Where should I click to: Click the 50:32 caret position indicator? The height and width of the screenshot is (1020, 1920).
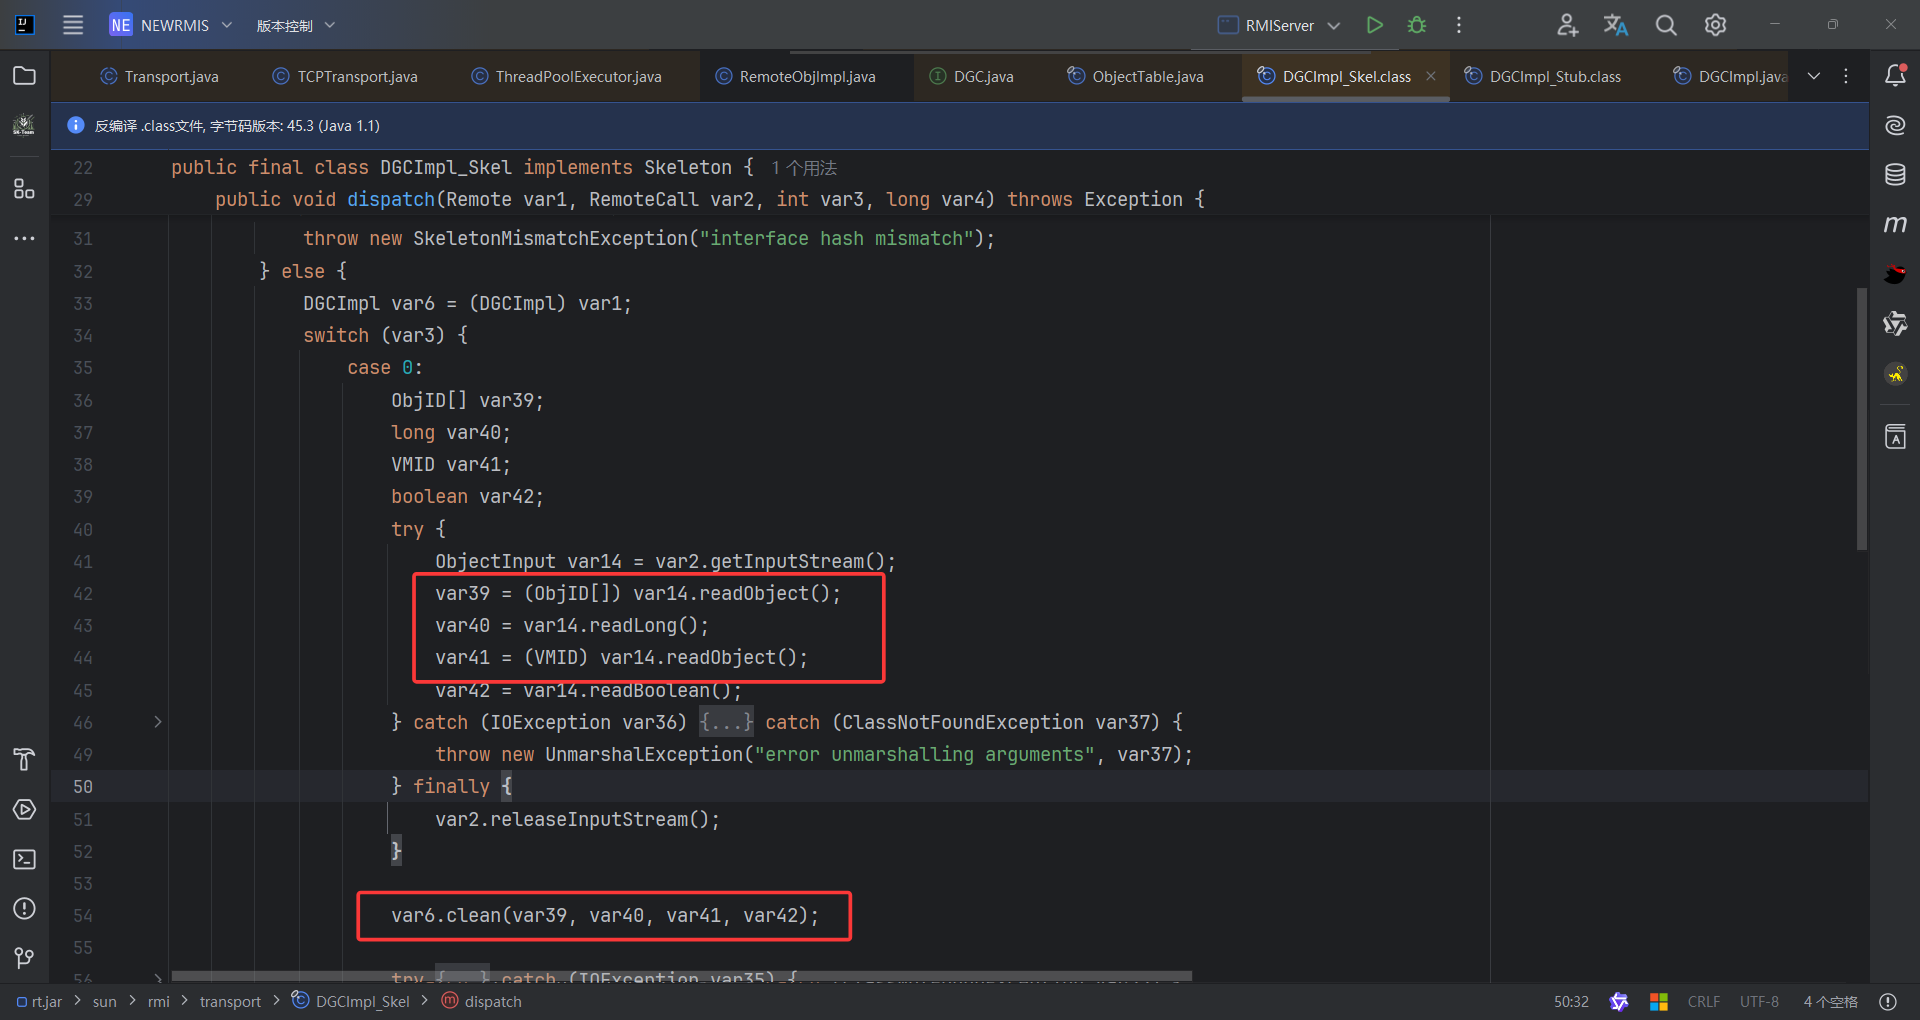[x=1571, y=1001]
